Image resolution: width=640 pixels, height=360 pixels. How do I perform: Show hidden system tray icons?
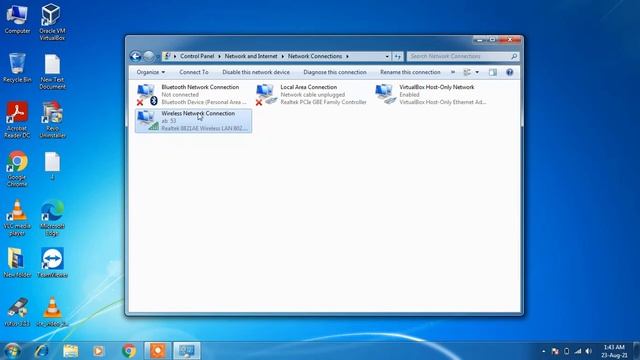pos(544,351)
